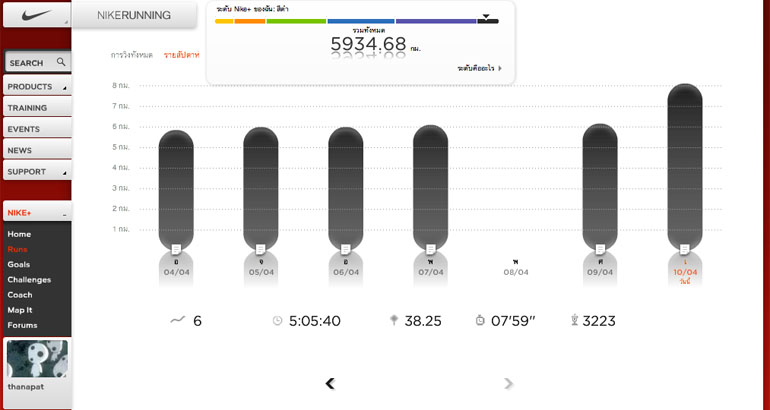Select the 09/04 run bar

pyautogui.click(x=600, y=185)
